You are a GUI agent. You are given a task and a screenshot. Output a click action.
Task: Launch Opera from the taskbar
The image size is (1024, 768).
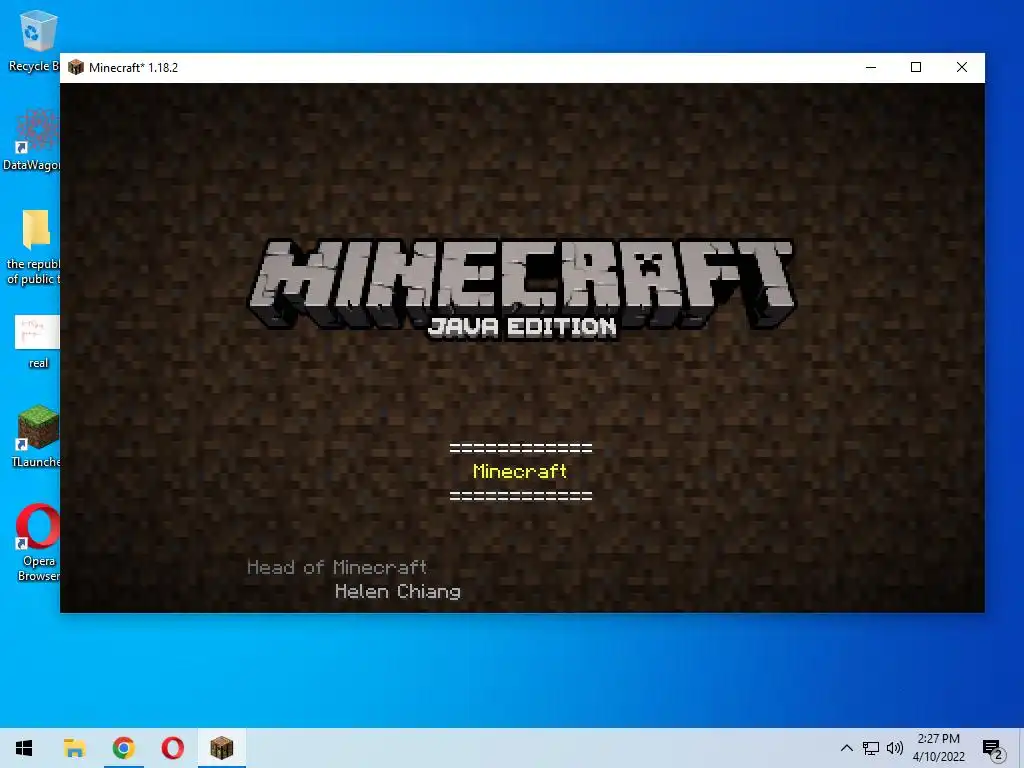(172, 748)
